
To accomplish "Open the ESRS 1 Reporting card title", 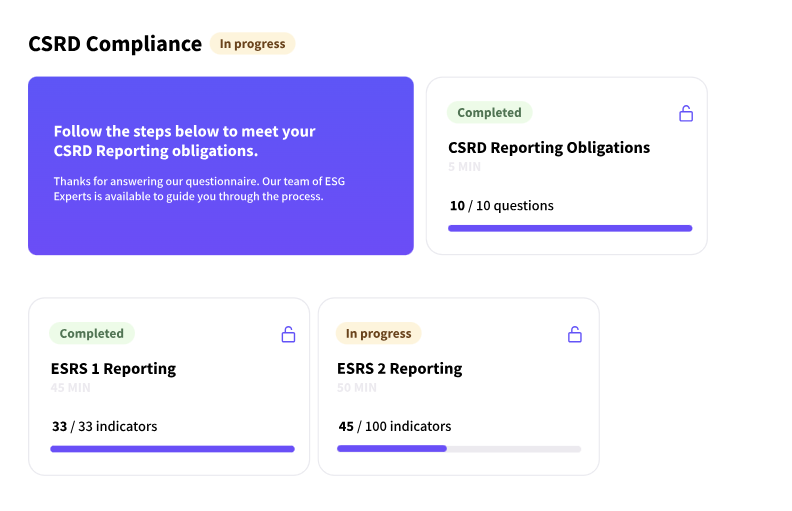I will point(114,369).
